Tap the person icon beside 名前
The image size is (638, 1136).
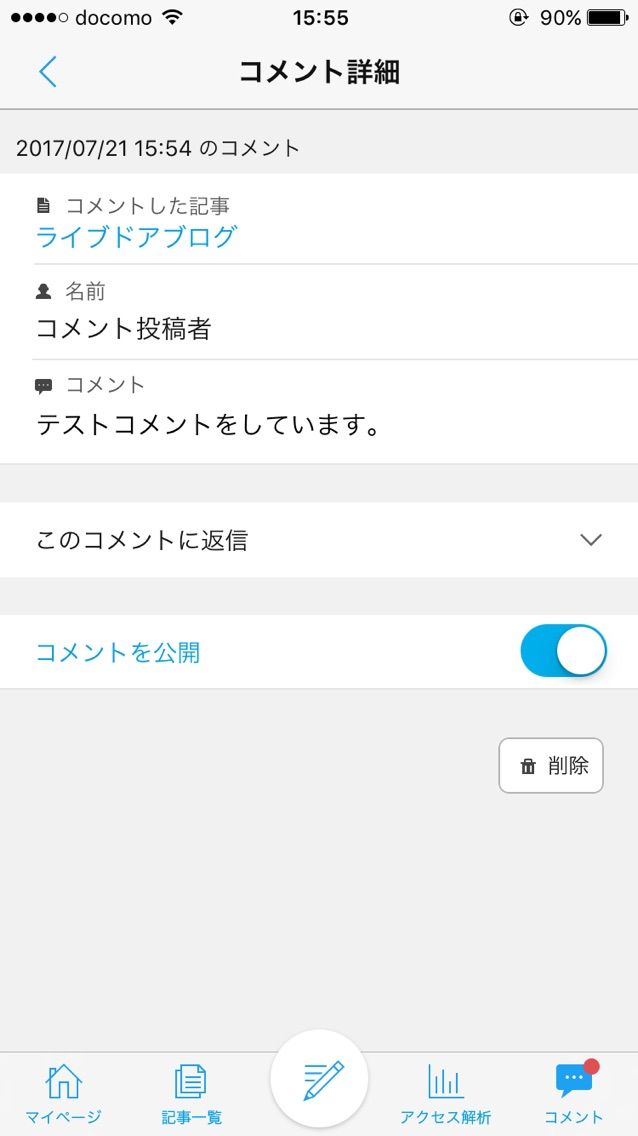pyautogui.click(x=43, y=291)
